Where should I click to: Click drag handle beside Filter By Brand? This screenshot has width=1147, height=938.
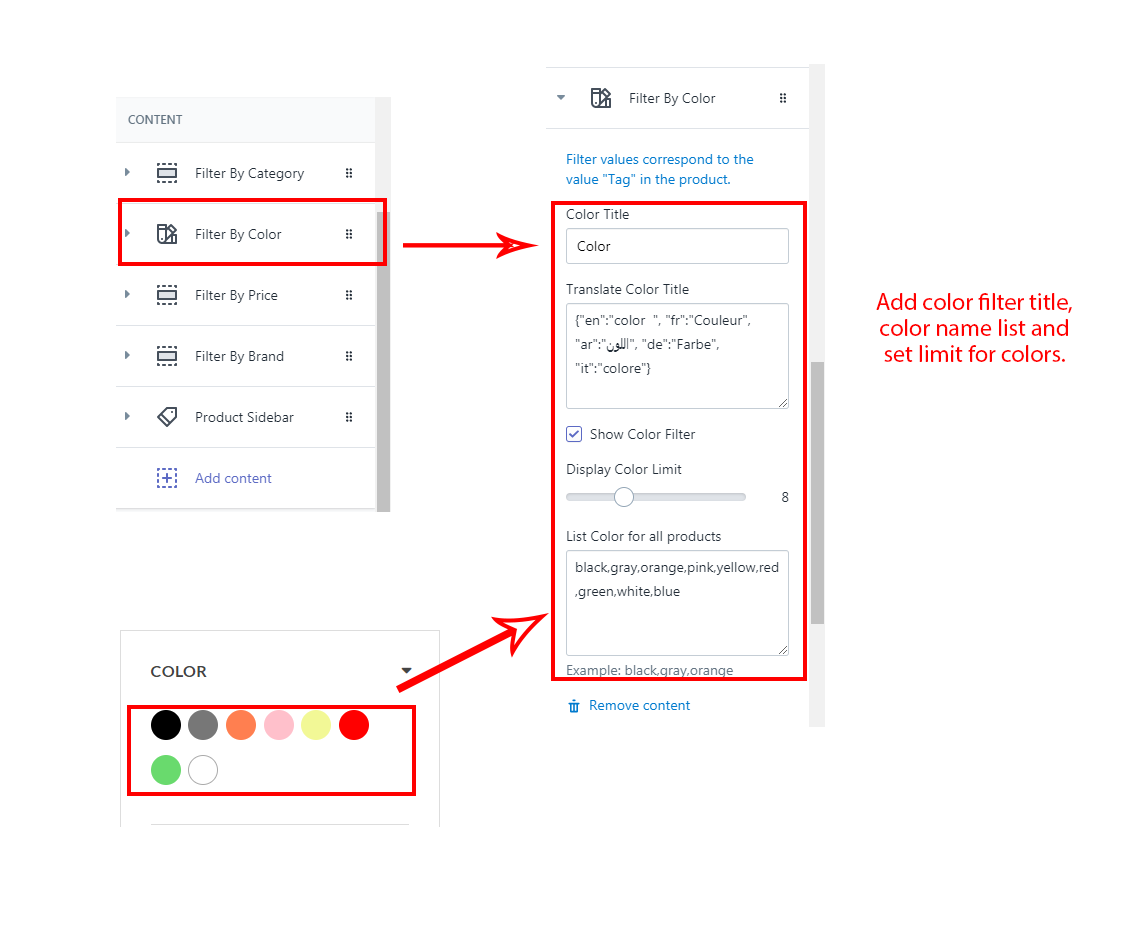(349, 356)
